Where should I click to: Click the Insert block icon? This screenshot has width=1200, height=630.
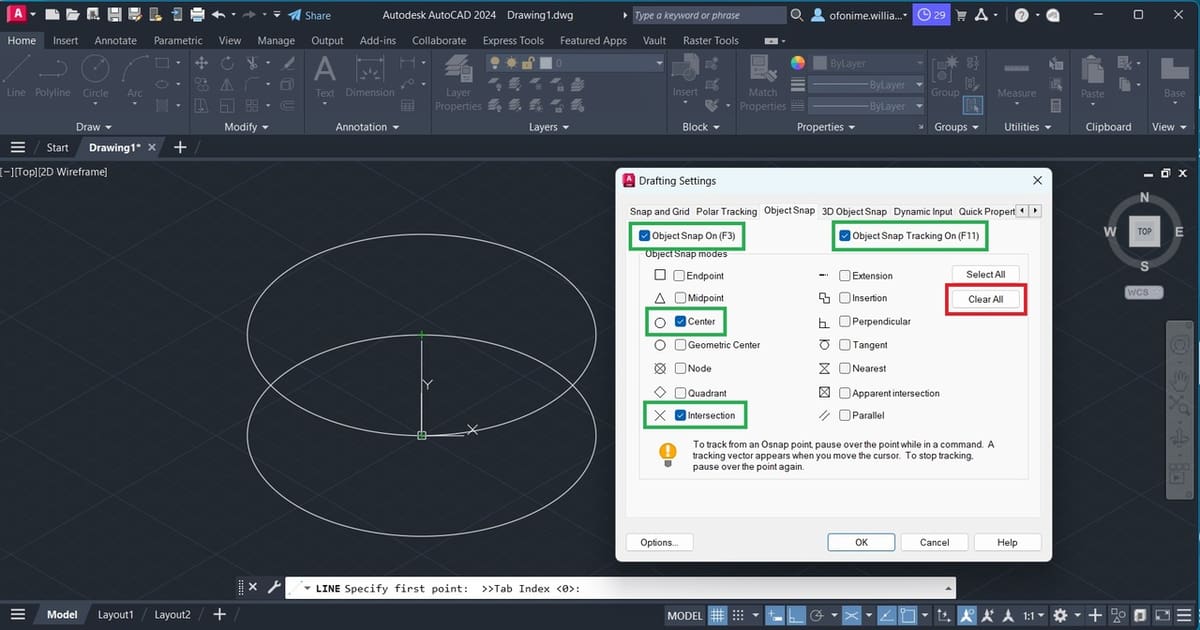(685, 75)
